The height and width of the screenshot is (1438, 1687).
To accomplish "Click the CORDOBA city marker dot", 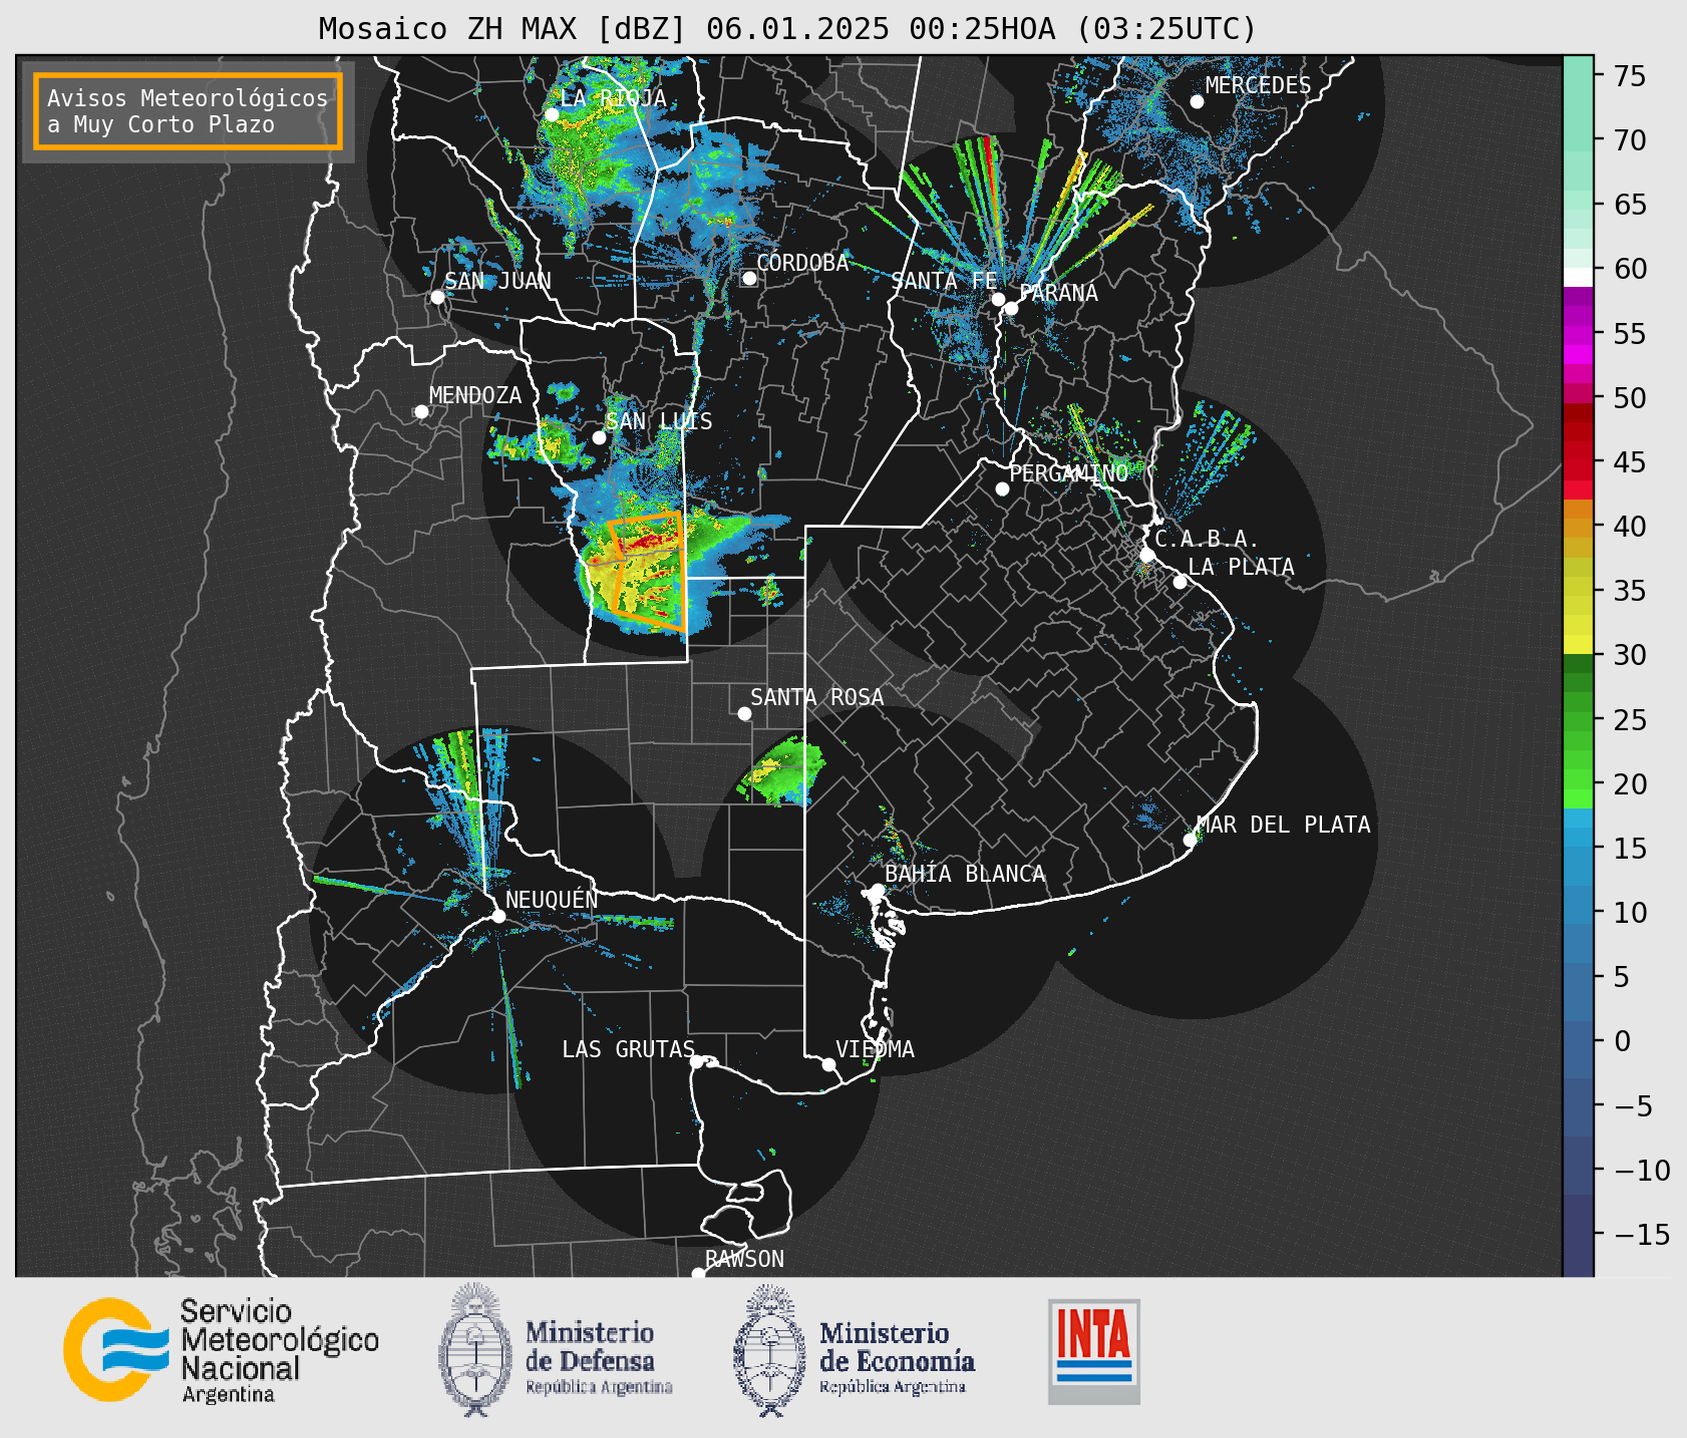I will [x=749, y=278].
